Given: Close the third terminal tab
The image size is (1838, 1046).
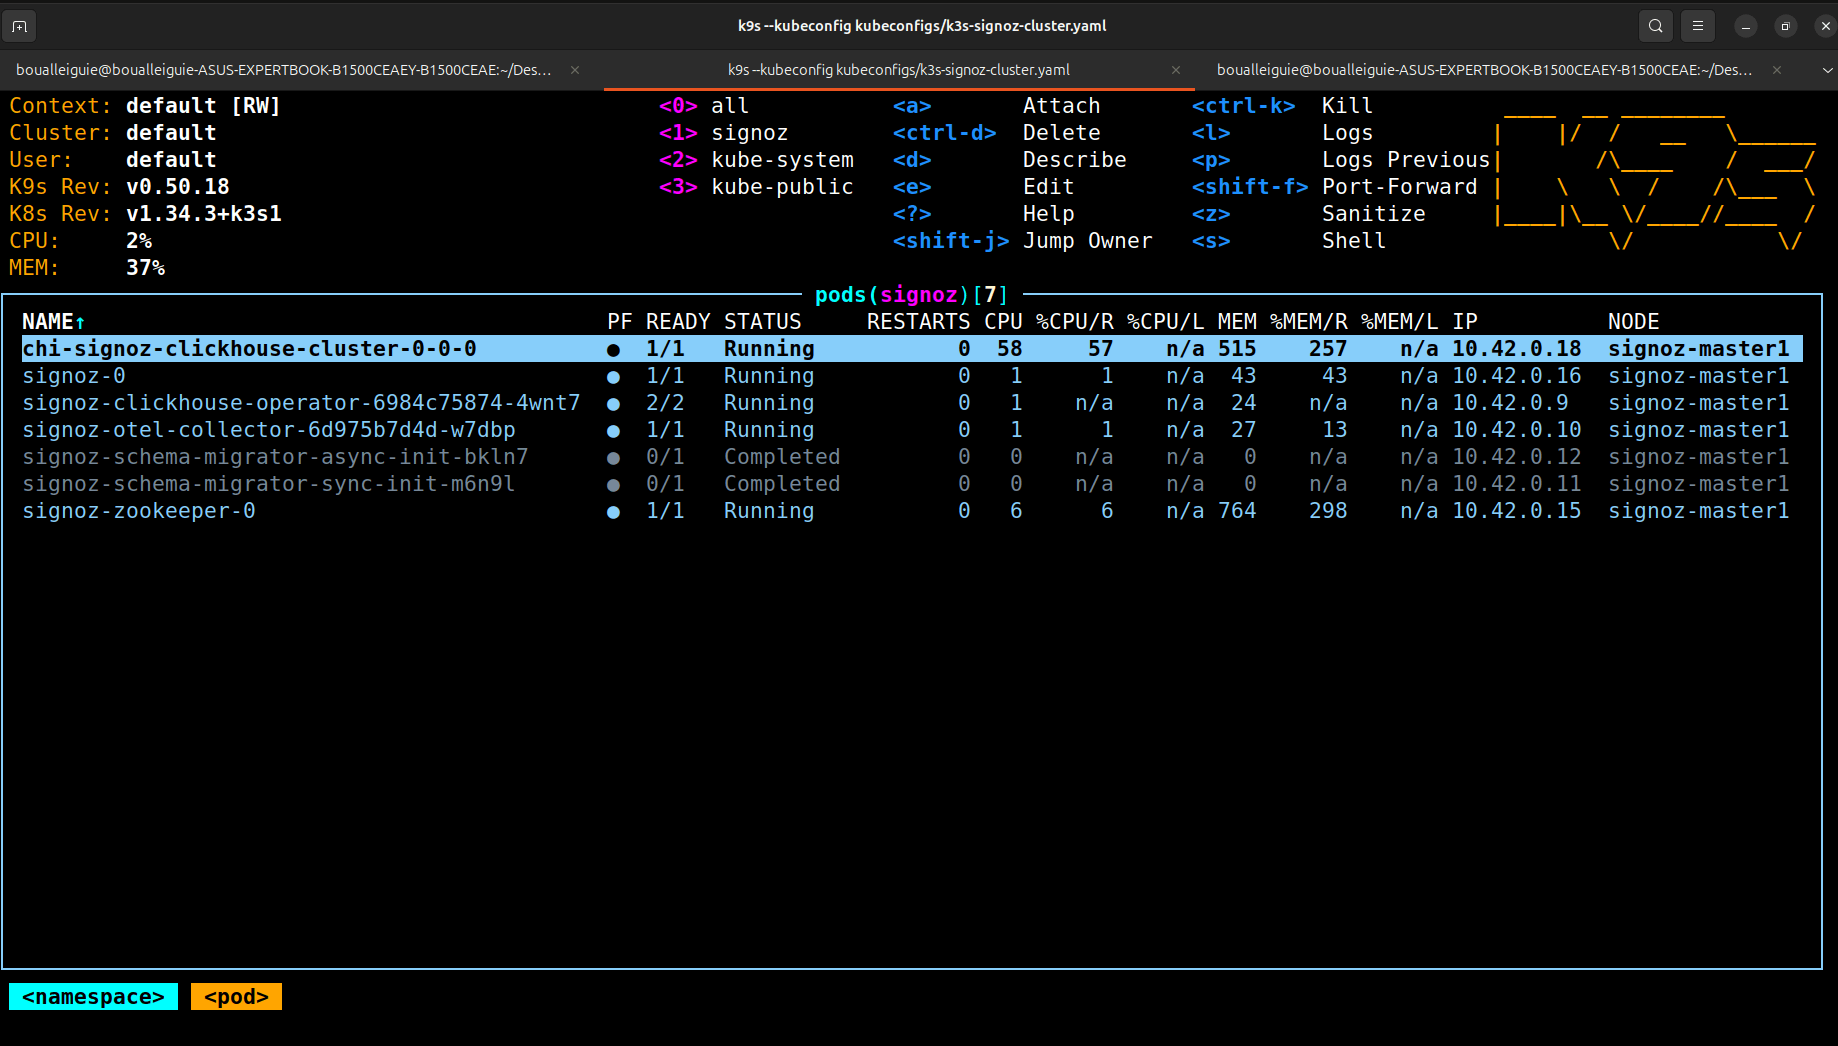Looking at the screenshot, I should [1777, 70].
